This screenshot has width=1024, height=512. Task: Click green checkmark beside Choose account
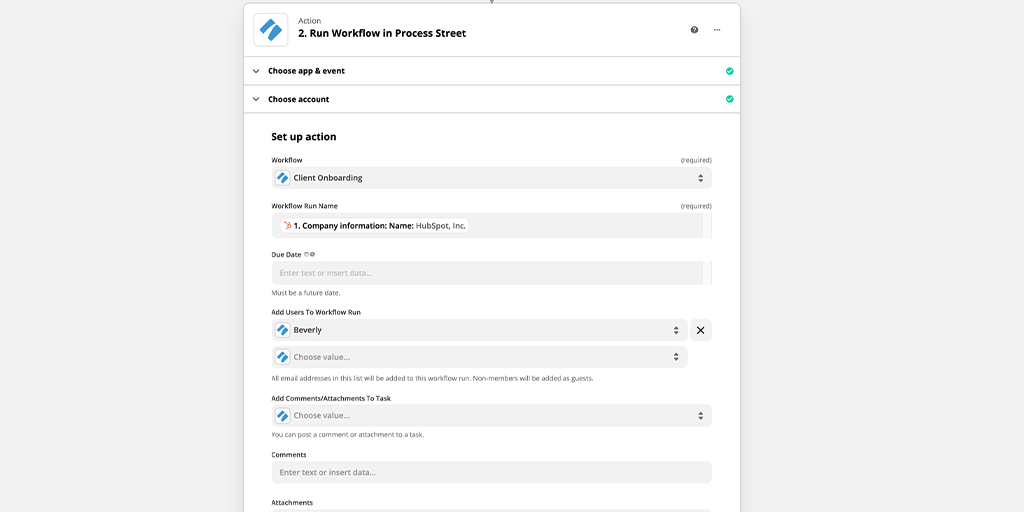pyautogui.click(x=729, y=99)
